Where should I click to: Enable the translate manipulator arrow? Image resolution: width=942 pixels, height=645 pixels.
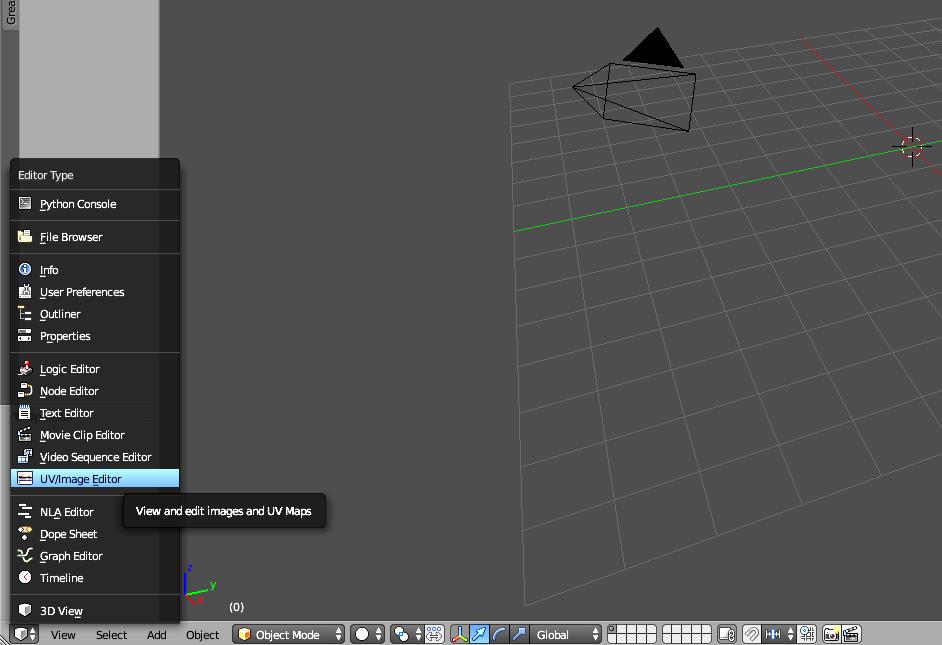coord(479,634)
